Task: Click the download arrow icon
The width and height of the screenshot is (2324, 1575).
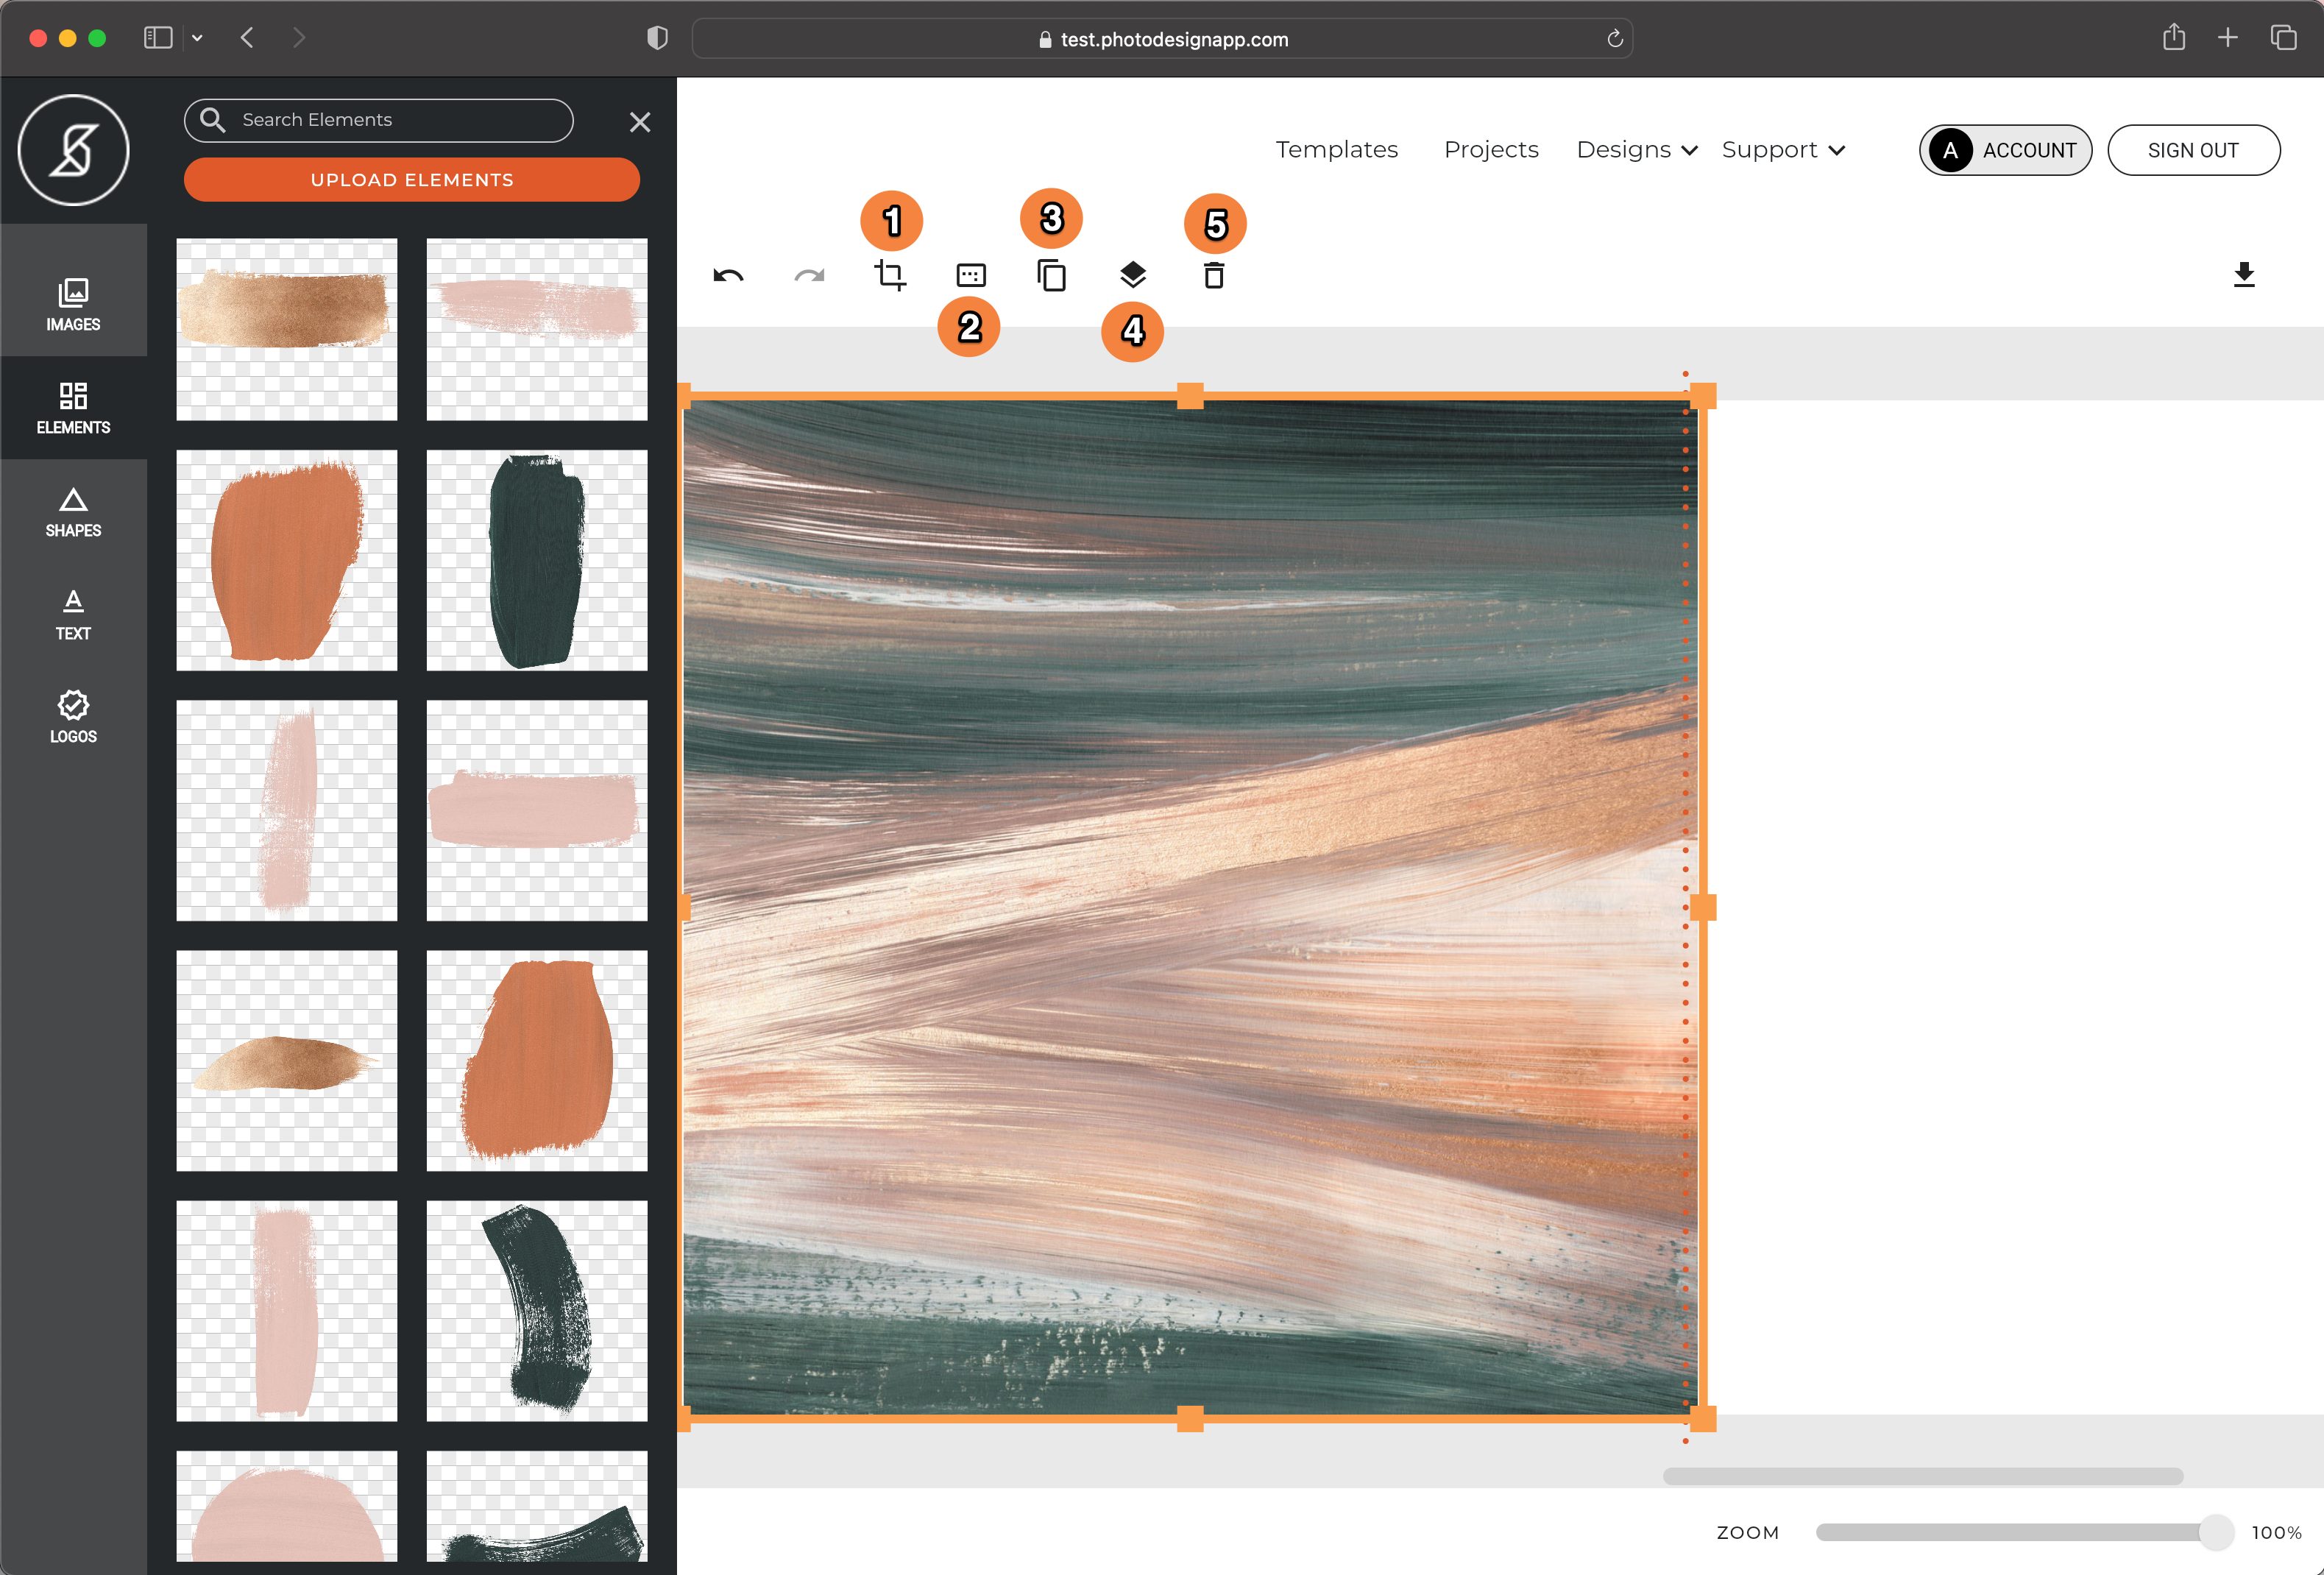Action: [2244, 275]
